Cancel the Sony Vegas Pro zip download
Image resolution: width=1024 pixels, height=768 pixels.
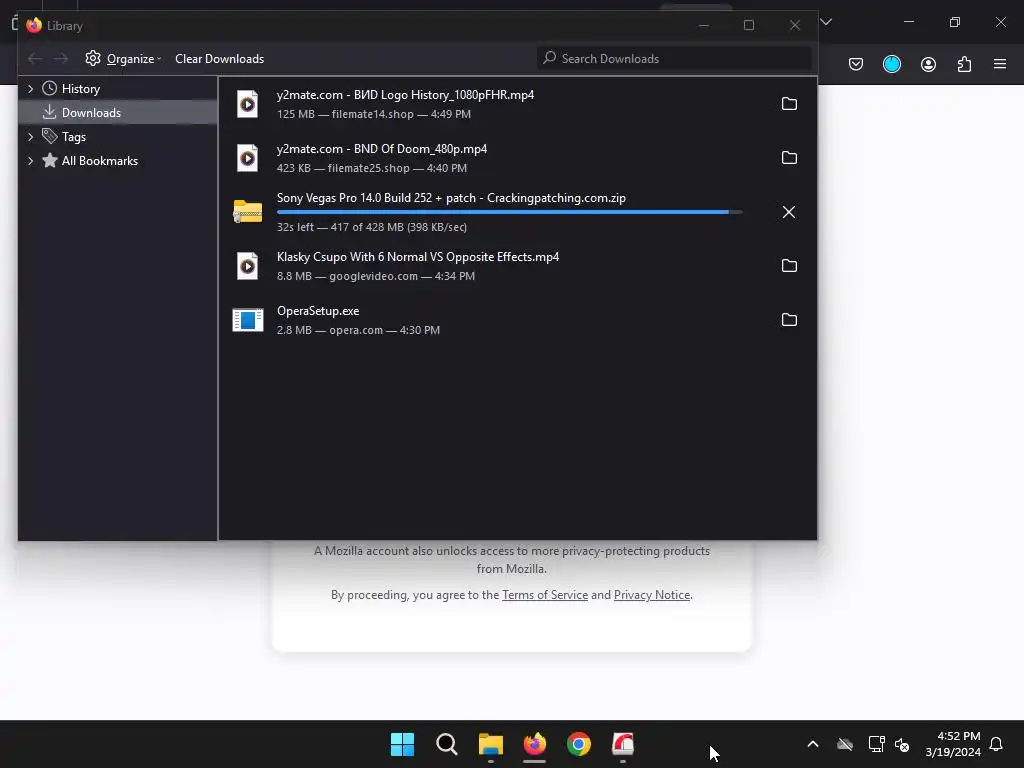click(x=789, y=212)
